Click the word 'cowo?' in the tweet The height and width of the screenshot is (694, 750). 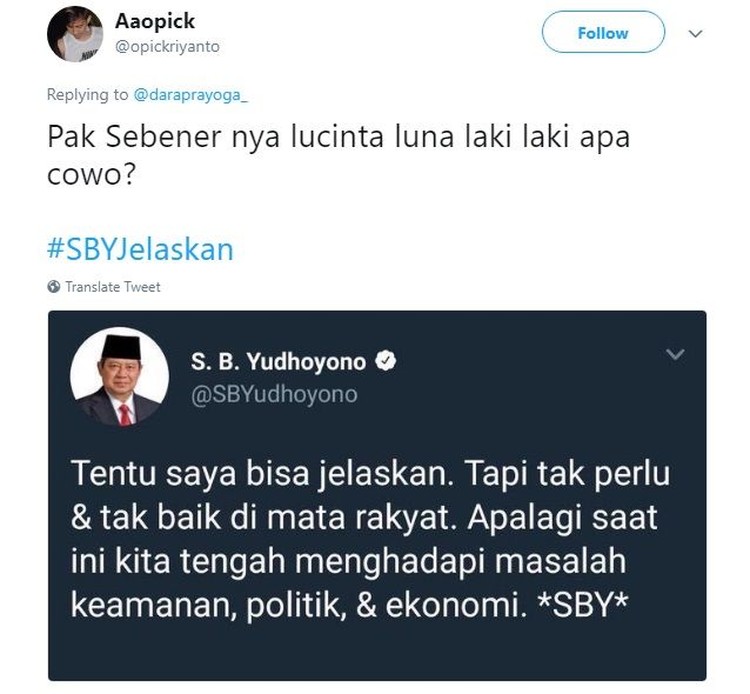coord(91,175)
